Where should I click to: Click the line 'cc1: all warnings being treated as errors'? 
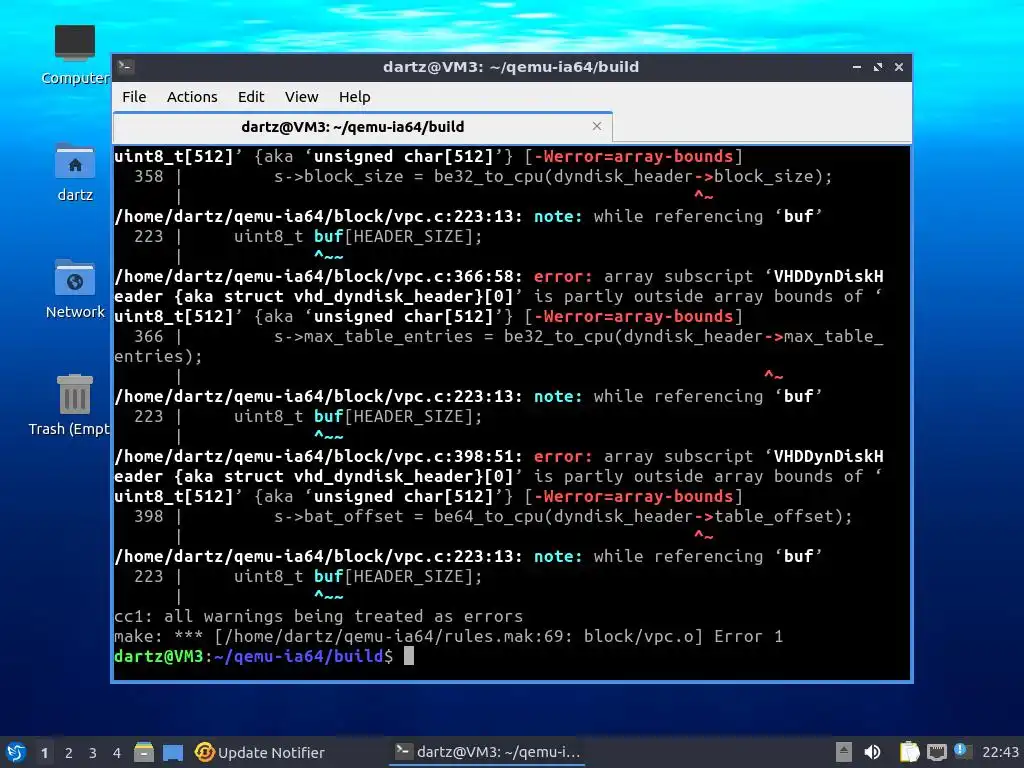[x=319, y=616]
